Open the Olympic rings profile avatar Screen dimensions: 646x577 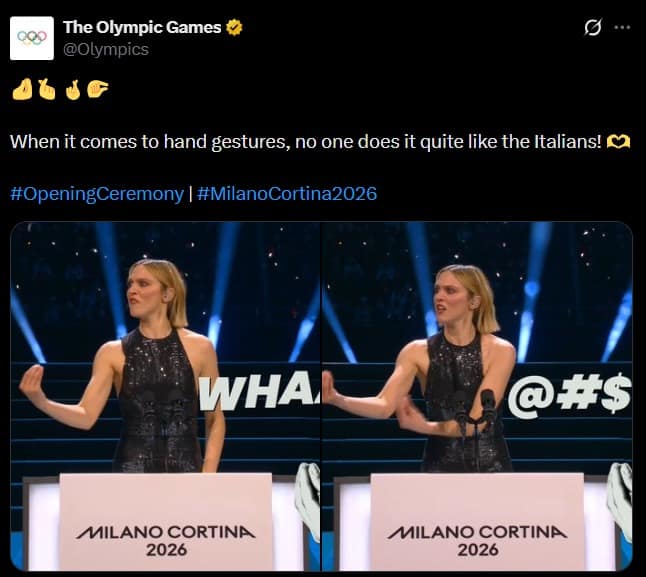point(32,38)
